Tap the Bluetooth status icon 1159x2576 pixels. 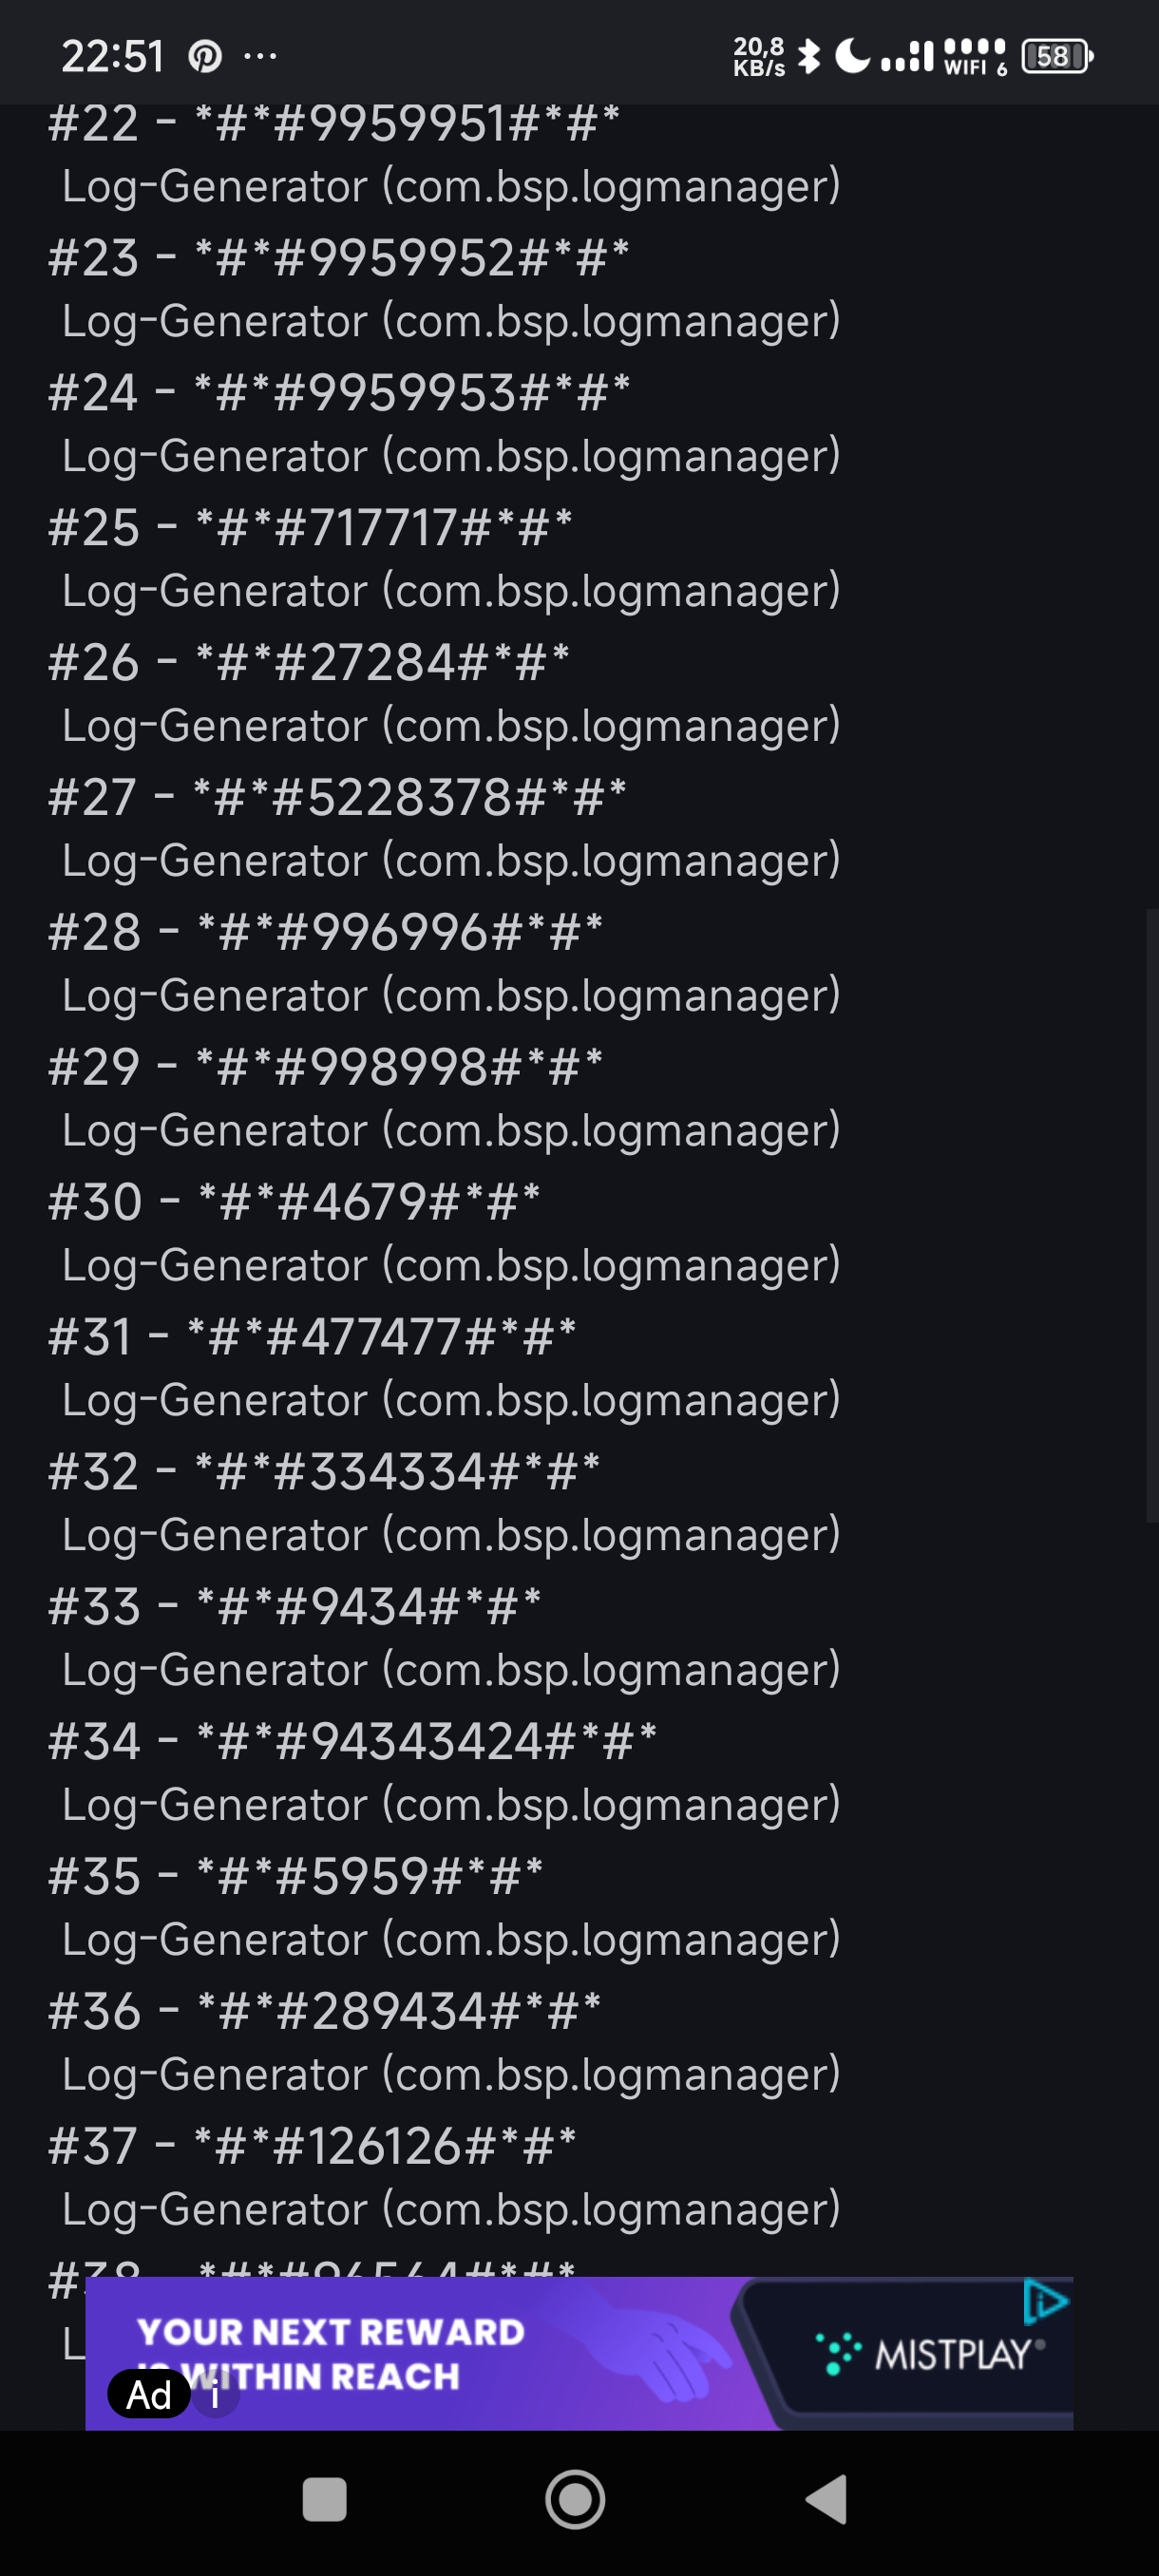(809, 56)
